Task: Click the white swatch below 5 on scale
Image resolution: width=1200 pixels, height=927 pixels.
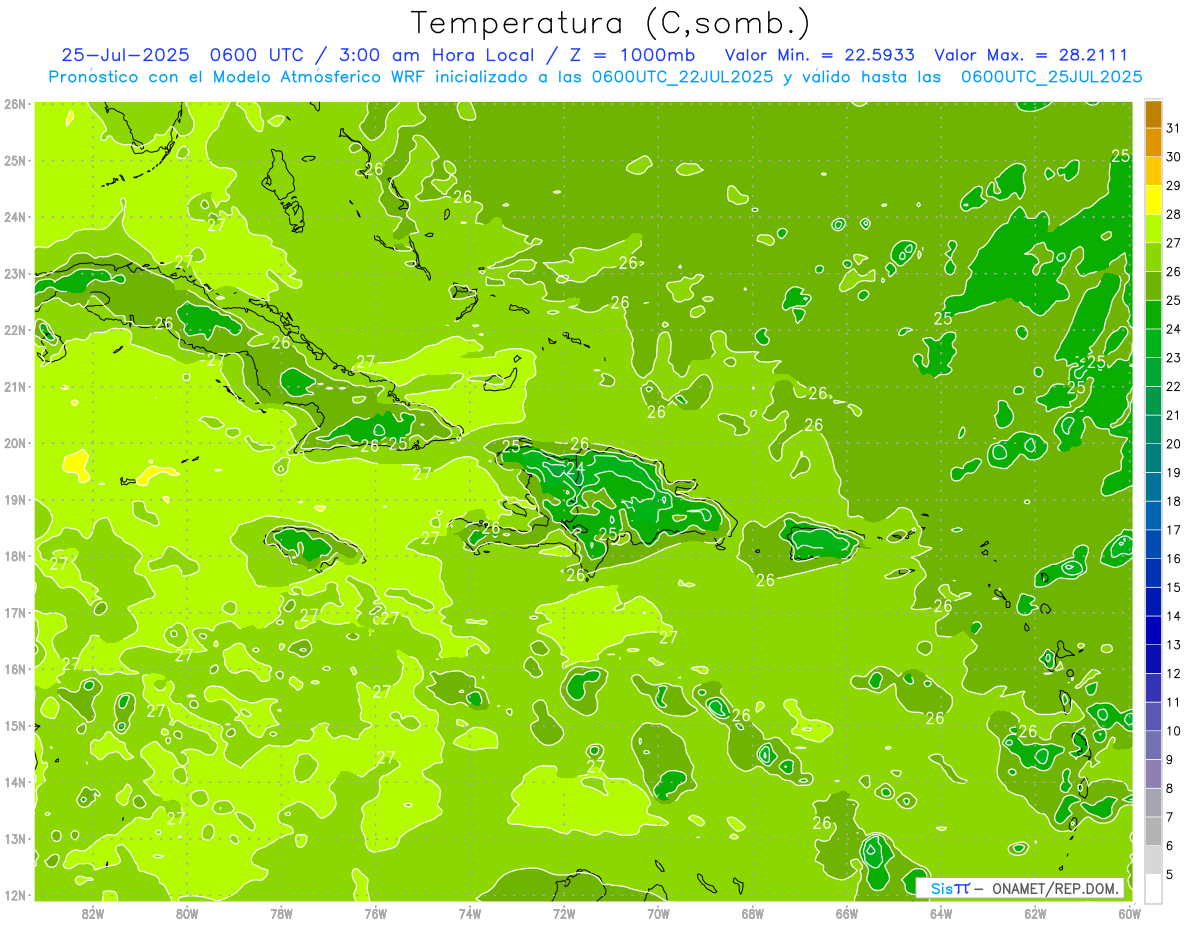Action: [1153, 888]
